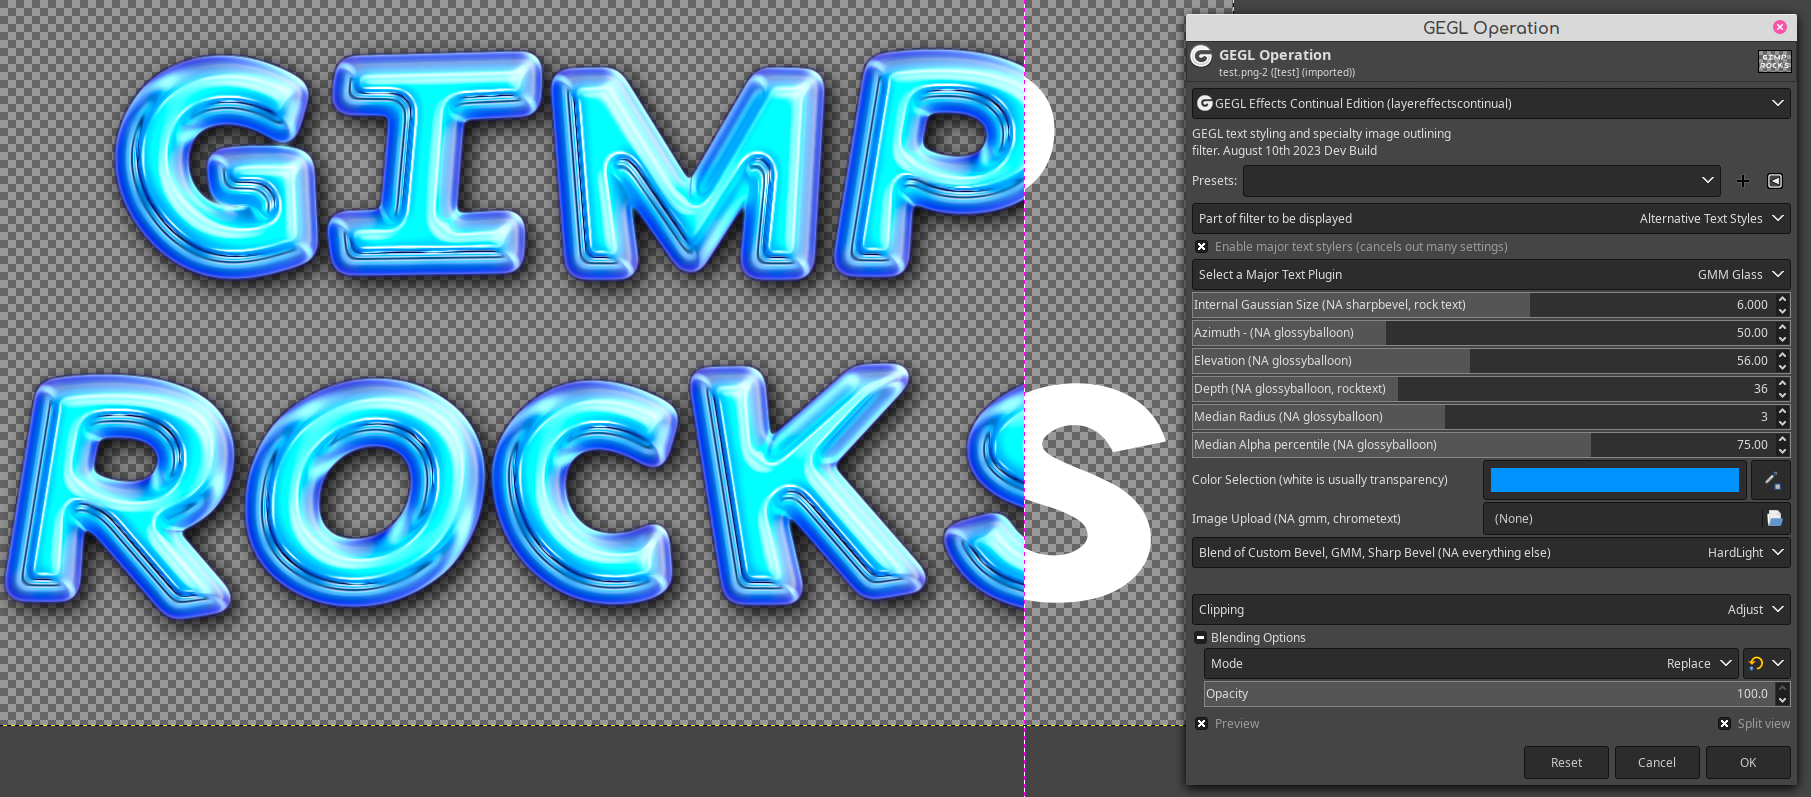Click the Depth slider
The image size is (1811, 797).
1483,389
